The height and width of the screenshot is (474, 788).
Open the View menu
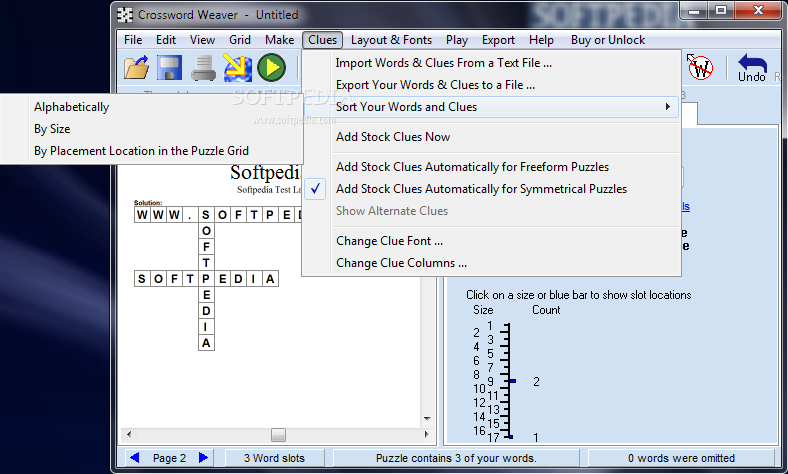coord(203,40)
